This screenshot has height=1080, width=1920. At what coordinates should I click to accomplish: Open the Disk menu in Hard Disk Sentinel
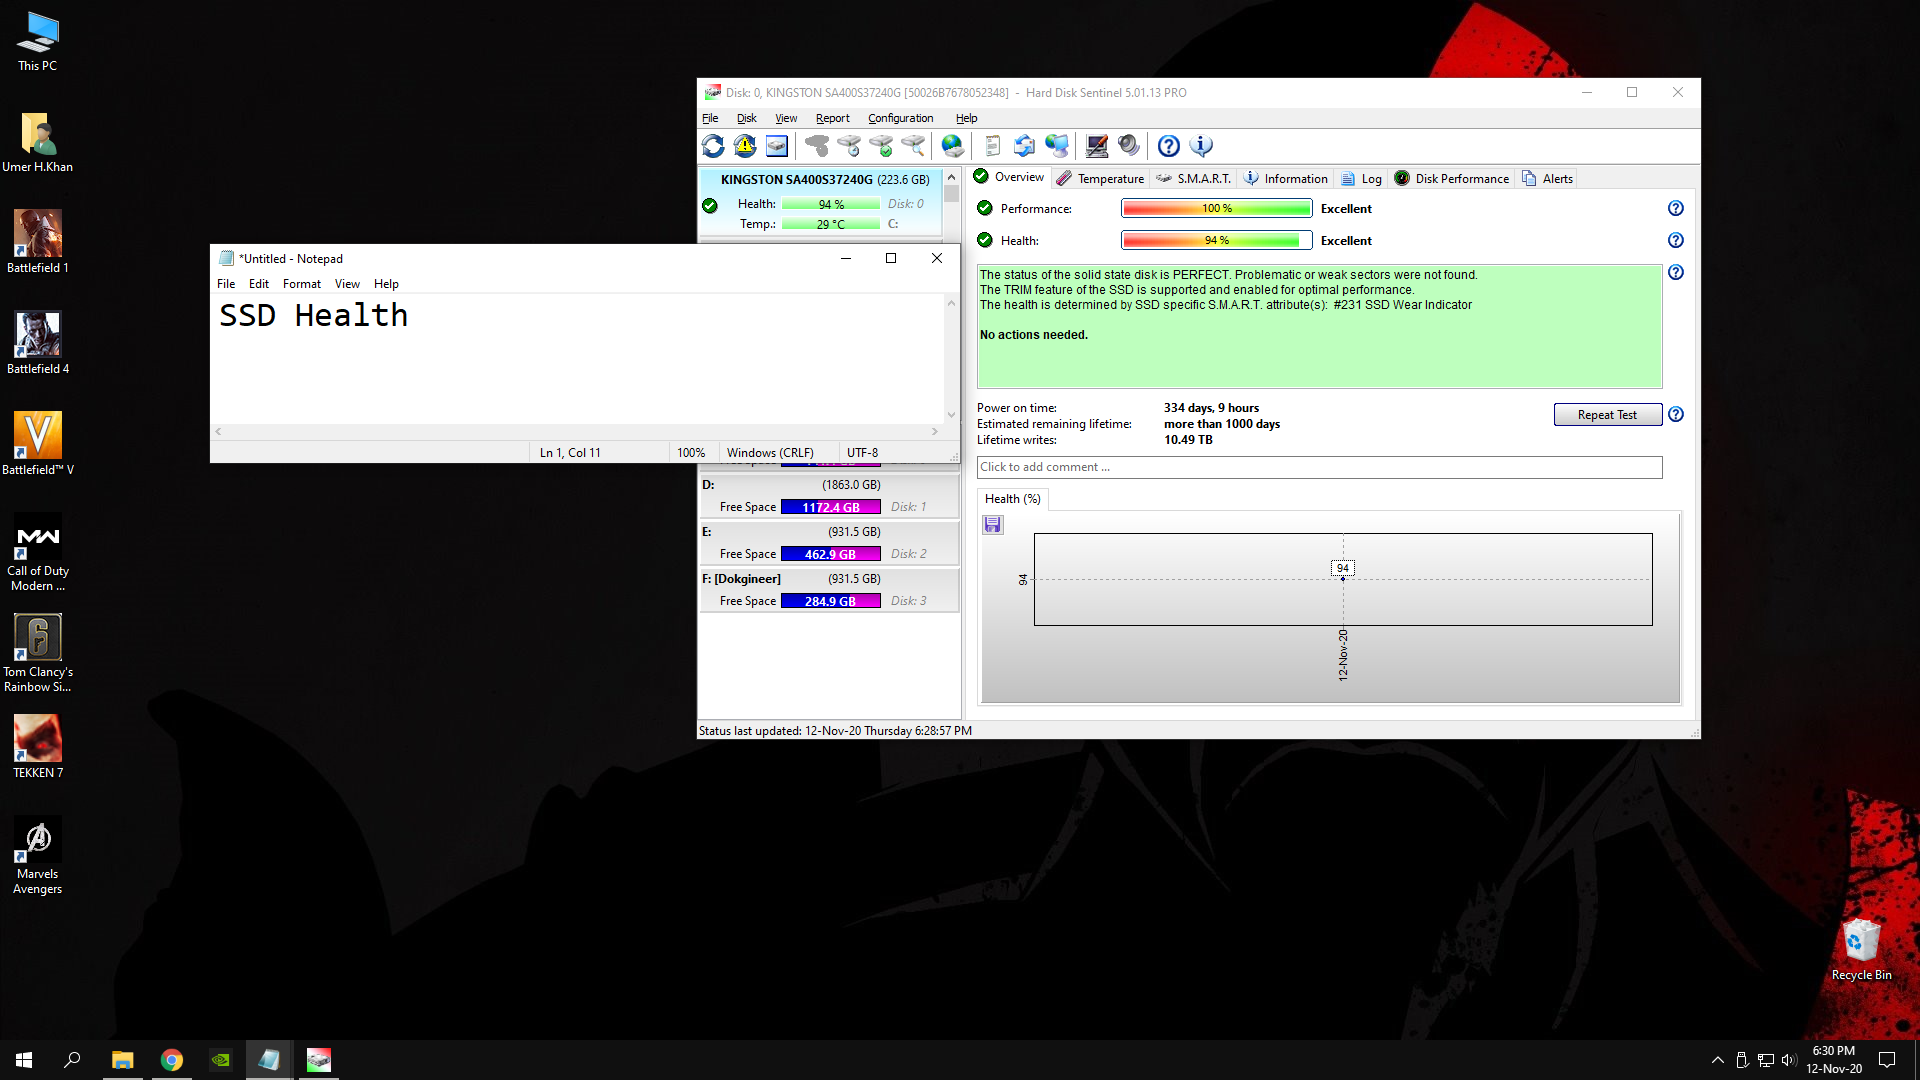(x=746, y=118)
